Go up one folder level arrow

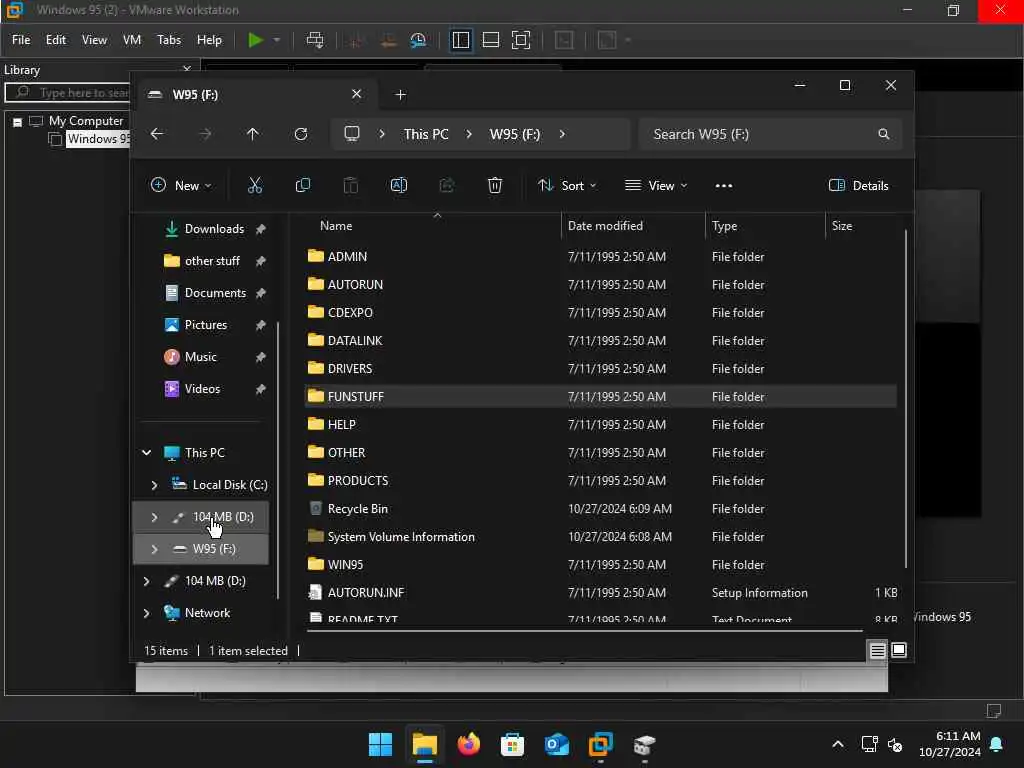[253, 134]
